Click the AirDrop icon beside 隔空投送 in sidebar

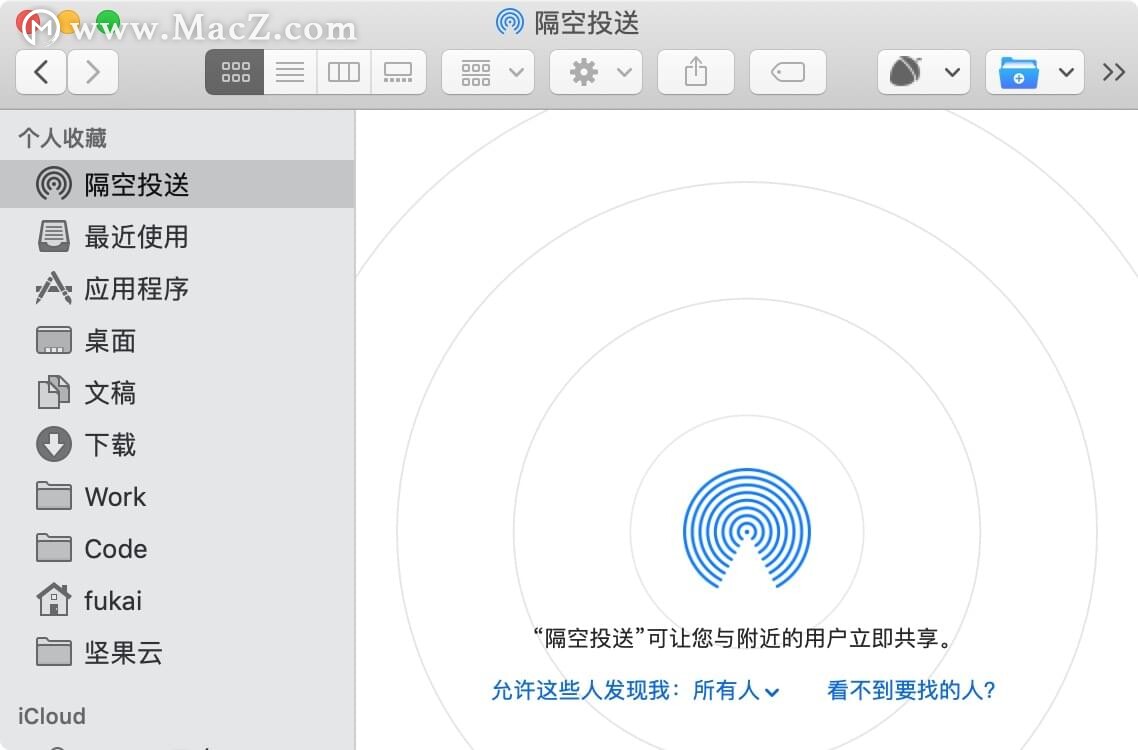click(54, 184)
